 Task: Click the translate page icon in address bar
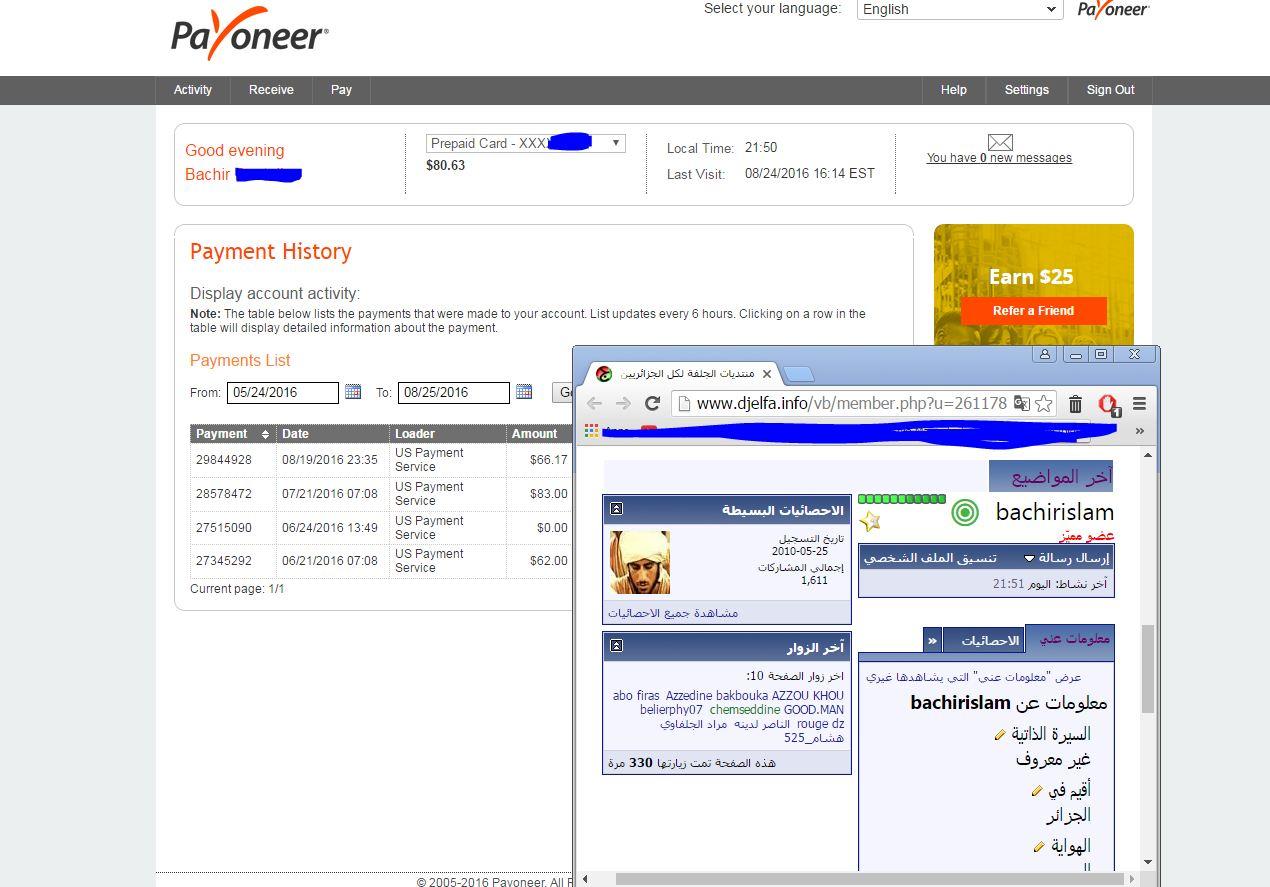click(1021, 403)
